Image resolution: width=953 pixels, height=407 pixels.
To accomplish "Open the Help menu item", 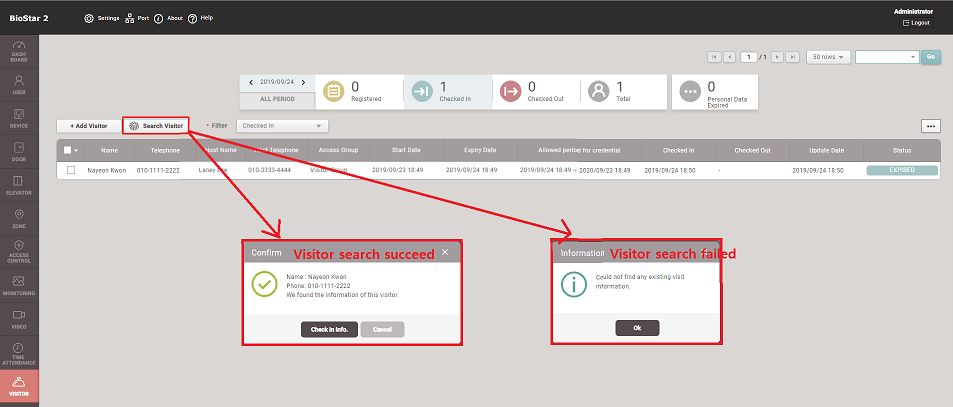I will click(200, 18).
